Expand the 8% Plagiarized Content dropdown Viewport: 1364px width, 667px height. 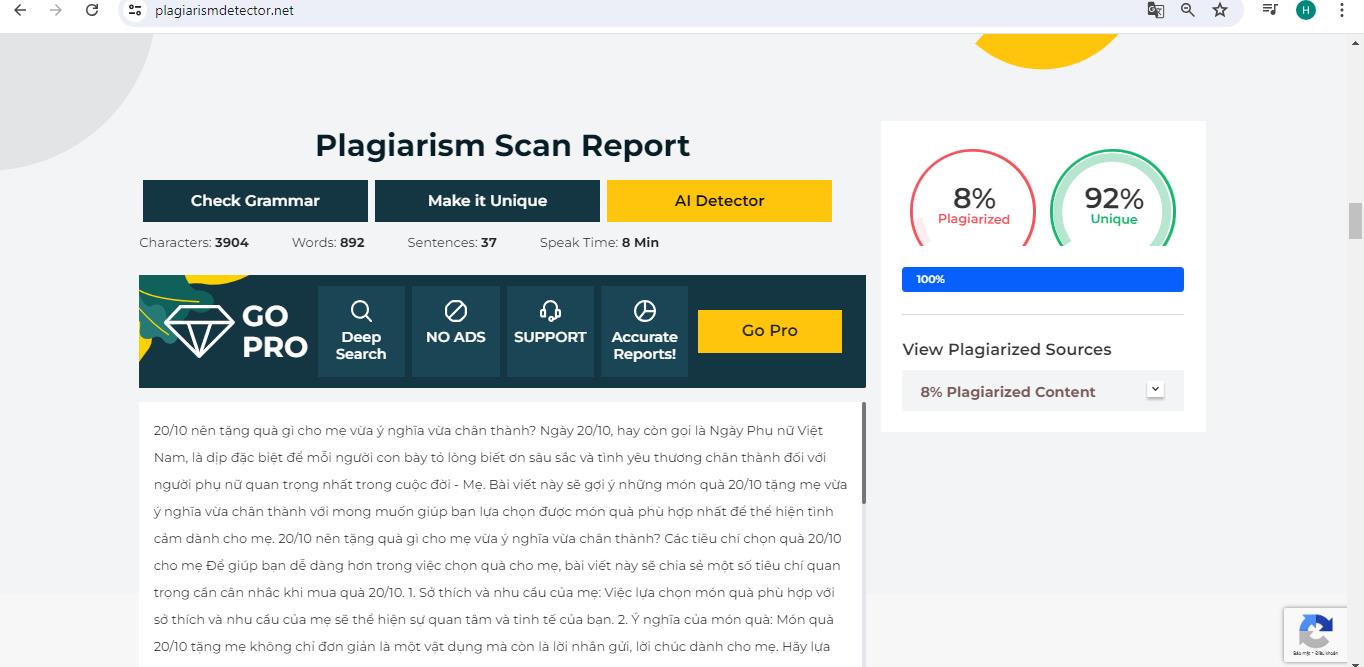[1155, 390]
